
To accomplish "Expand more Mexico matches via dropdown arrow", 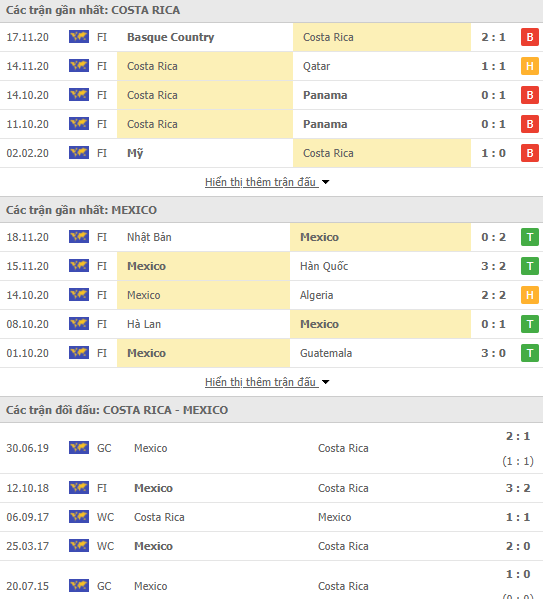I will pos(325,382).
